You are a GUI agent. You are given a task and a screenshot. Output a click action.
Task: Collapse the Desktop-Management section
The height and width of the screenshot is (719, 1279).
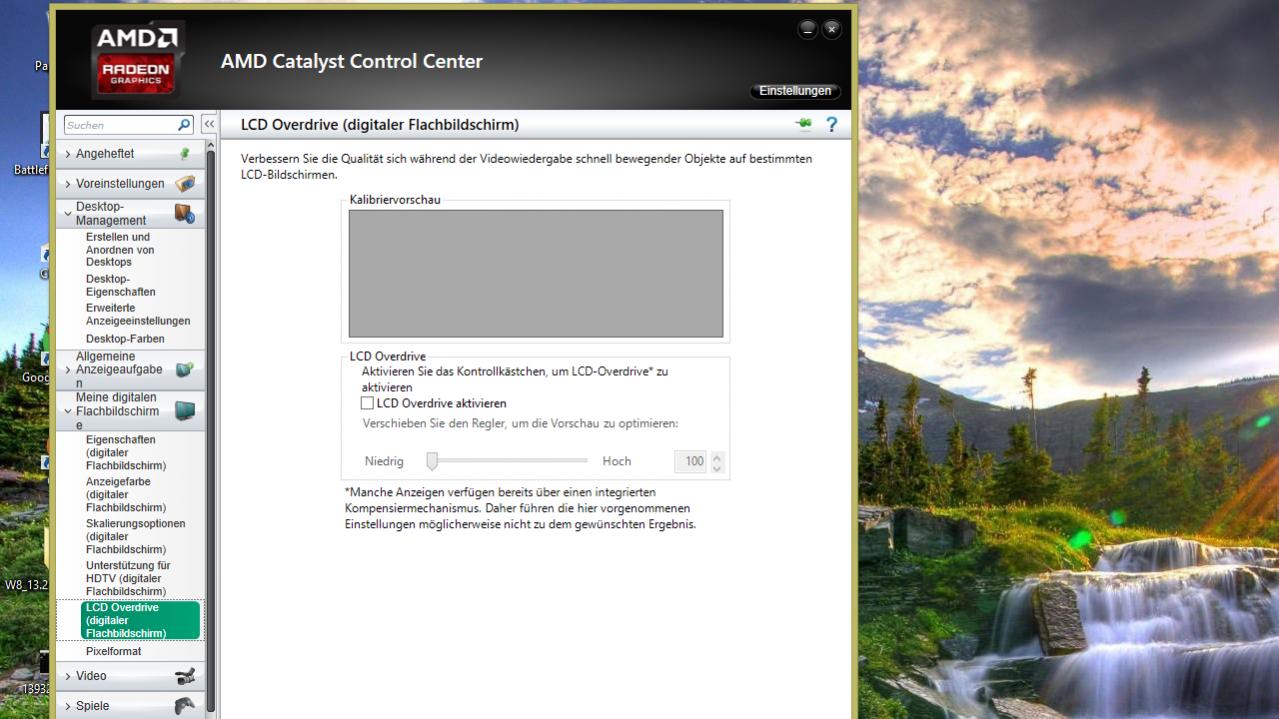68,213
